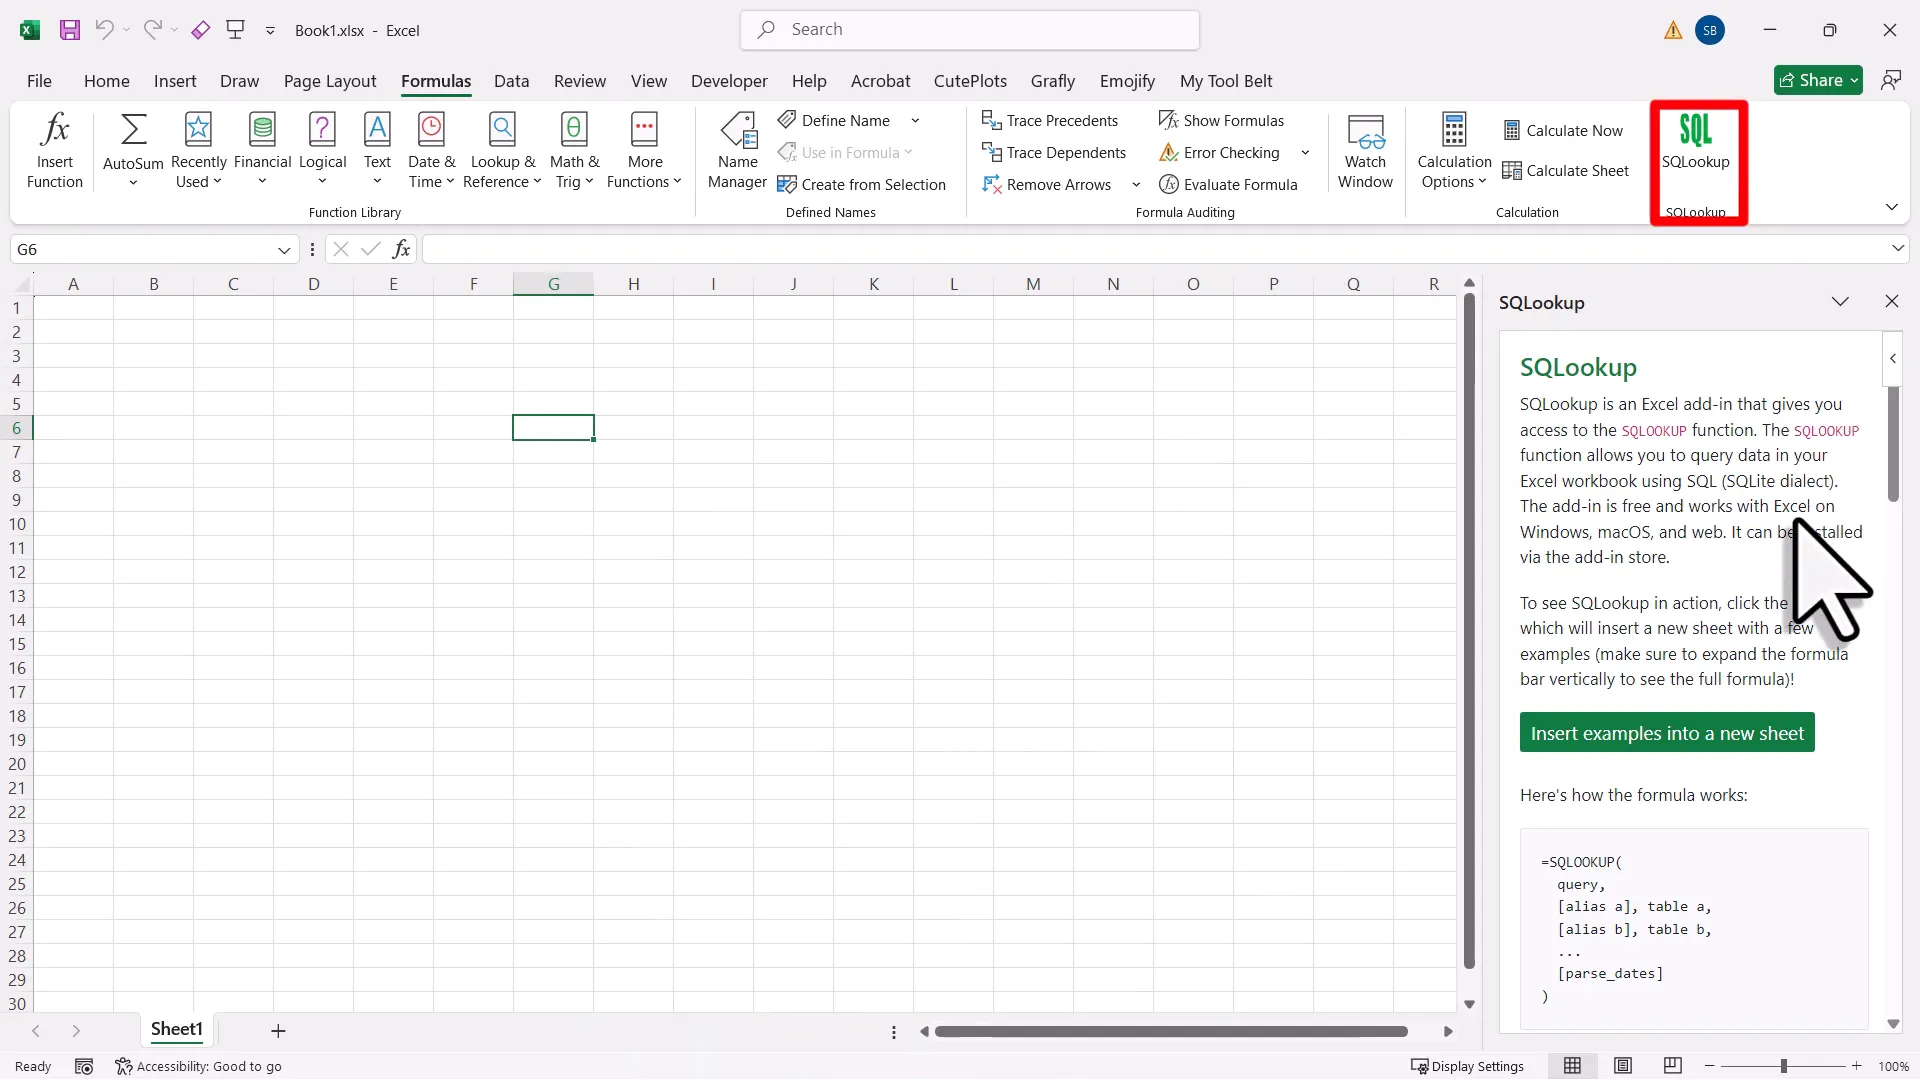
Task: Open the Watch Window
Action: (x=1366, y=150)
